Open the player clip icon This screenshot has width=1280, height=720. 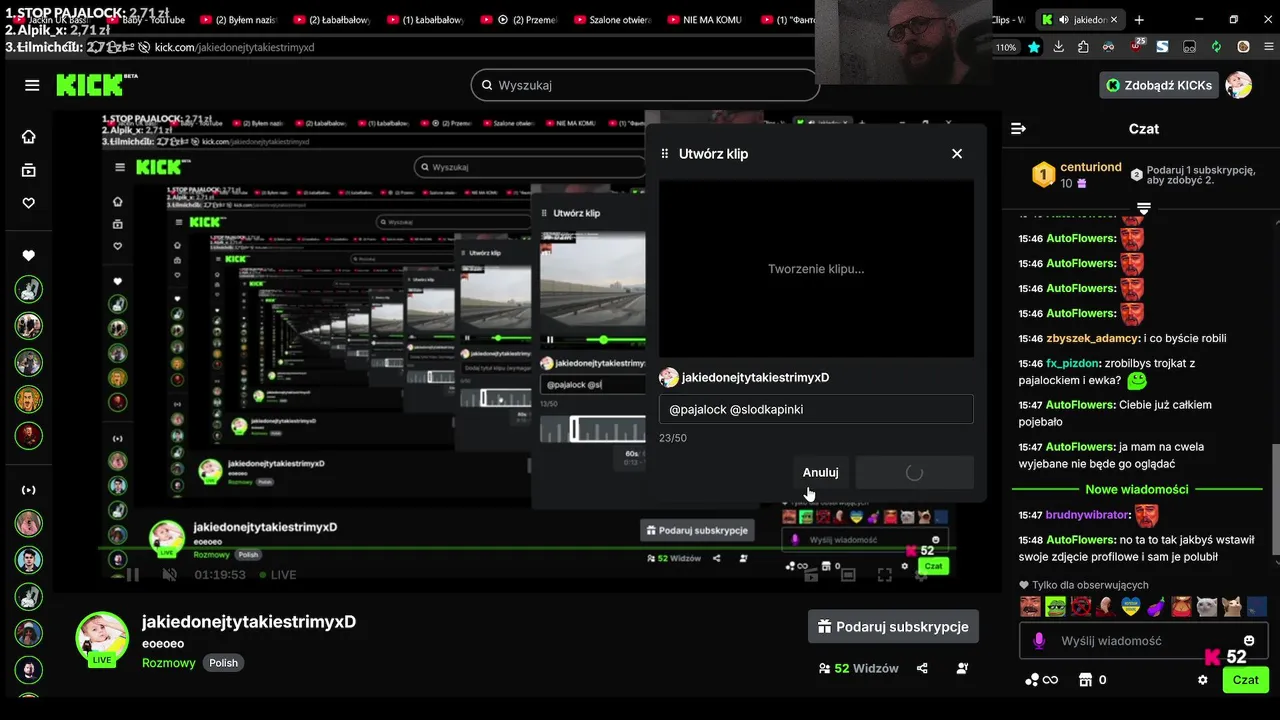(811, 575)
